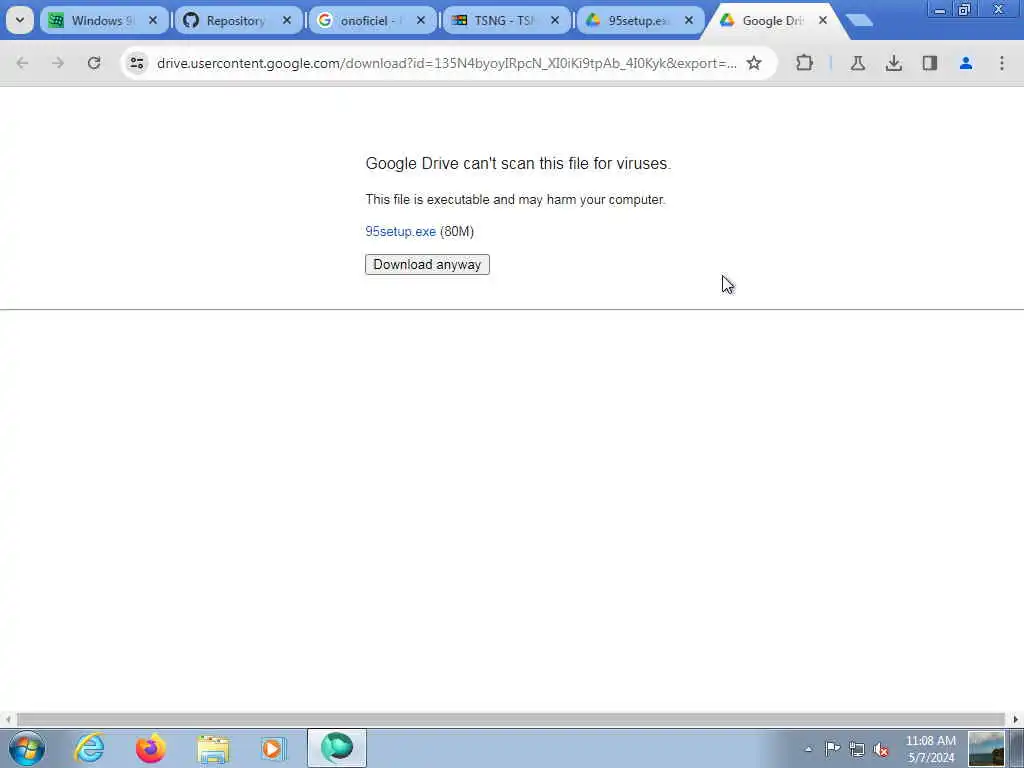This screenshot has height=768, width=1024.
Task: Show hidden system tray icons
Action: coord(808,749)
